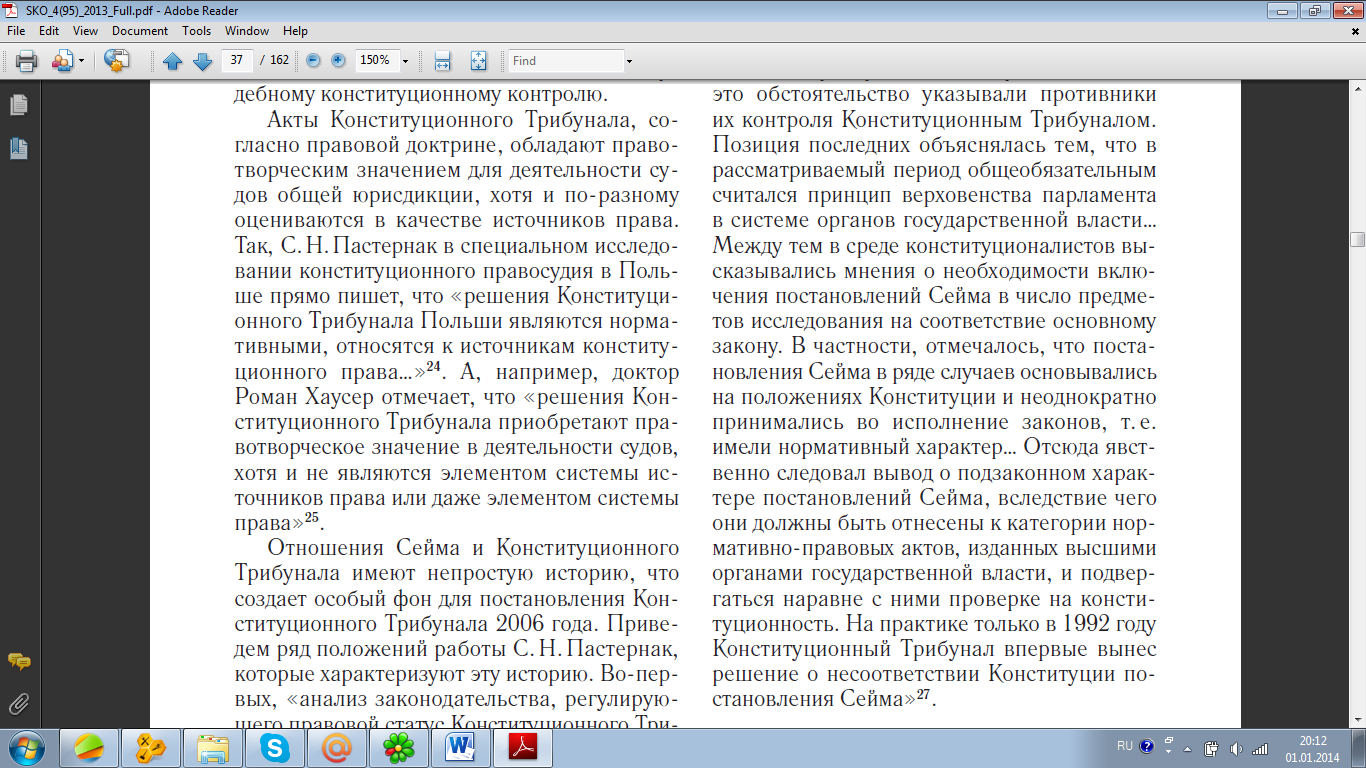Click footnote reference 25 after «права»

point(311,517)
